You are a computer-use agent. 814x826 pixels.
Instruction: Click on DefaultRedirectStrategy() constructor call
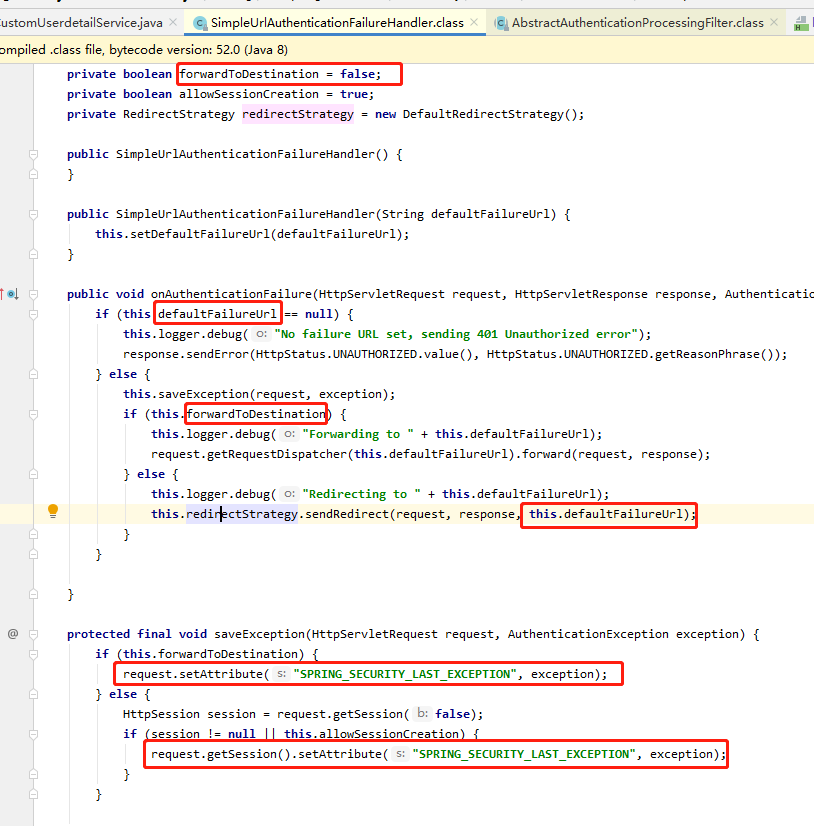click(489, 114)
